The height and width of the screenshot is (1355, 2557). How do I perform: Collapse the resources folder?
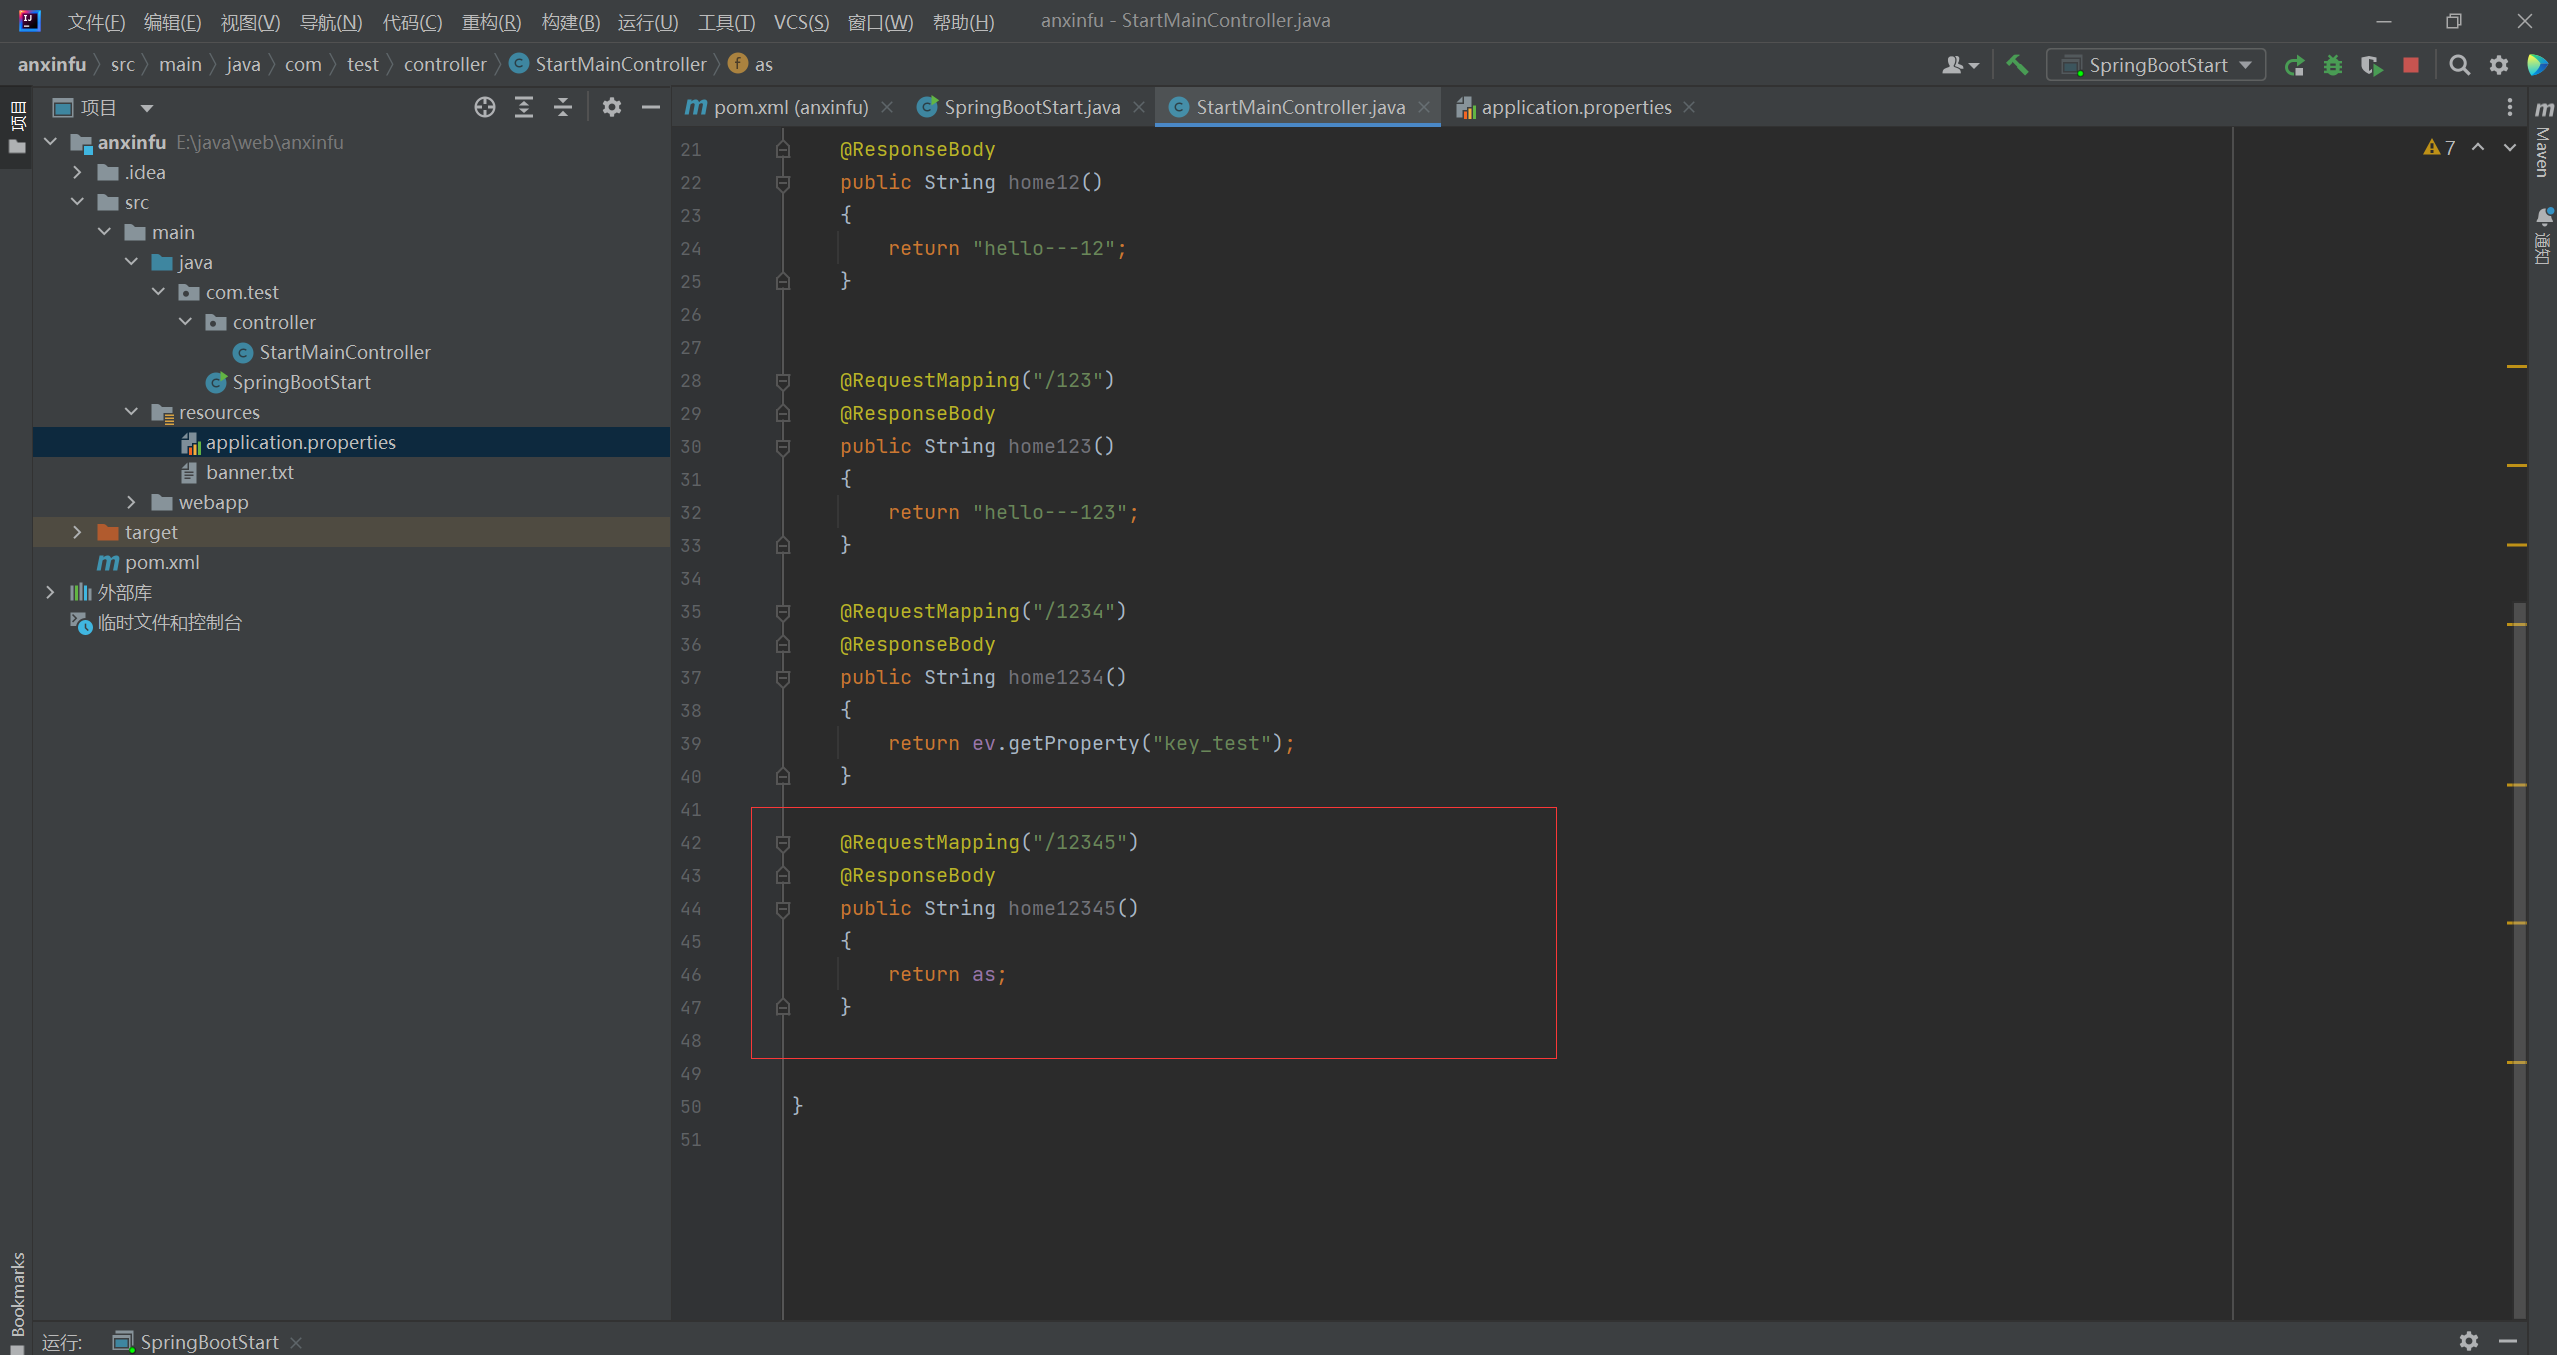[131, 412]
